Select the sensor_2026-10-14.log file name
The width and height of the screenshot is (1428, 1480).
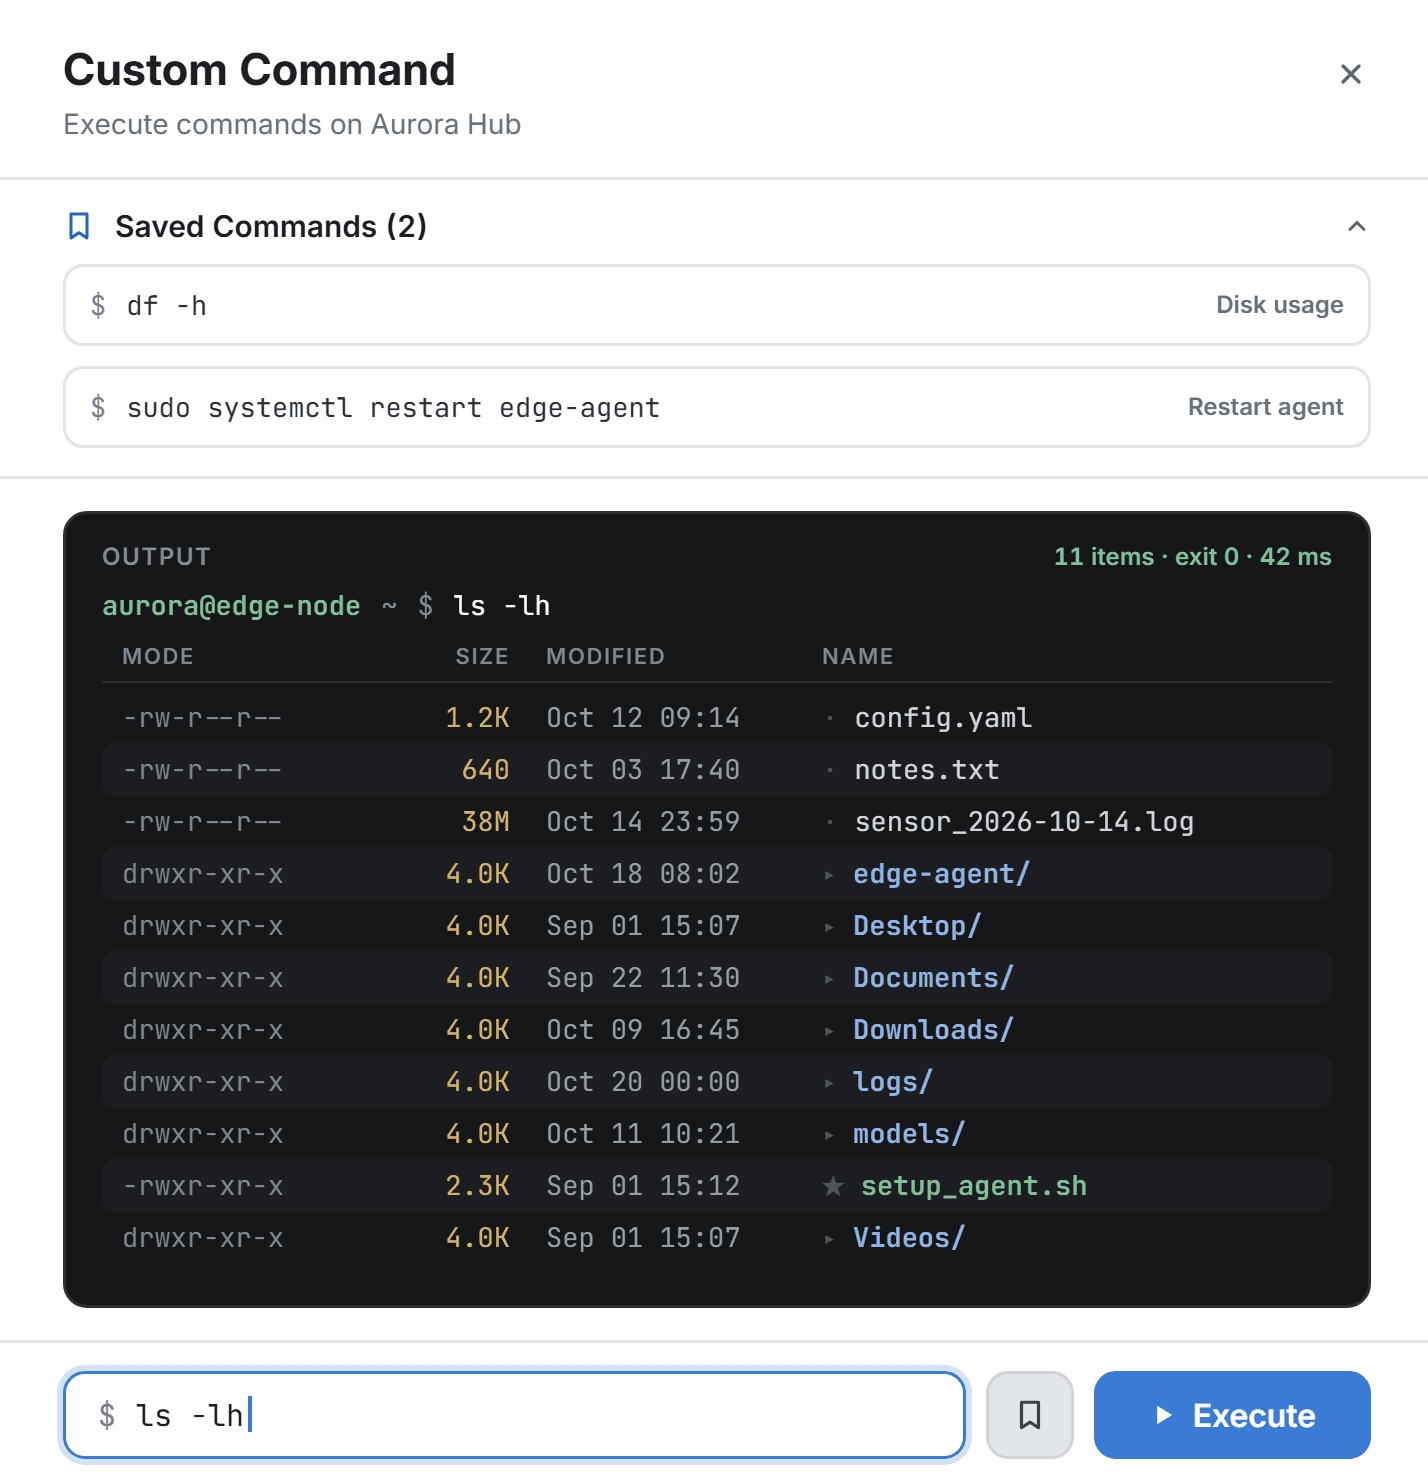1024,822
